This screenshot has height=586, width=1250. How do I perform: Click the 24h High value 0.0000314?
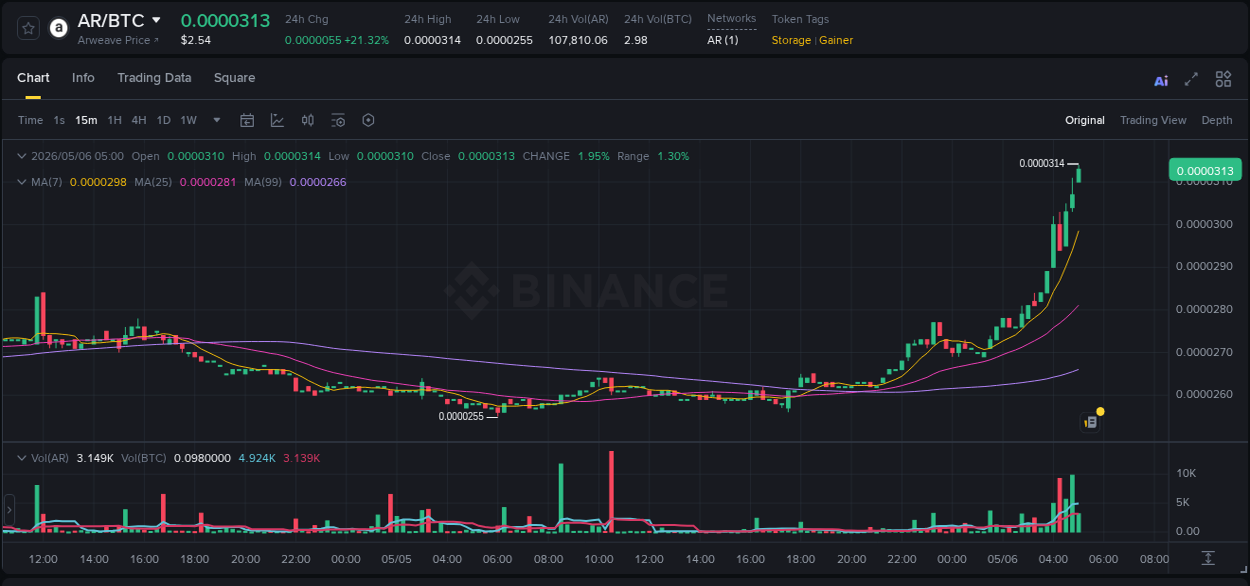(432, 40)
